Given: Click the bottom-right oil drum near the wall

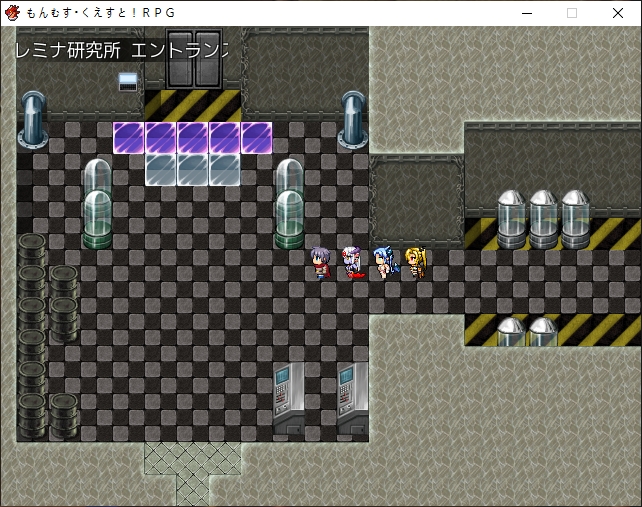Looking at the screenshot, I should click(x=64, y=415).
